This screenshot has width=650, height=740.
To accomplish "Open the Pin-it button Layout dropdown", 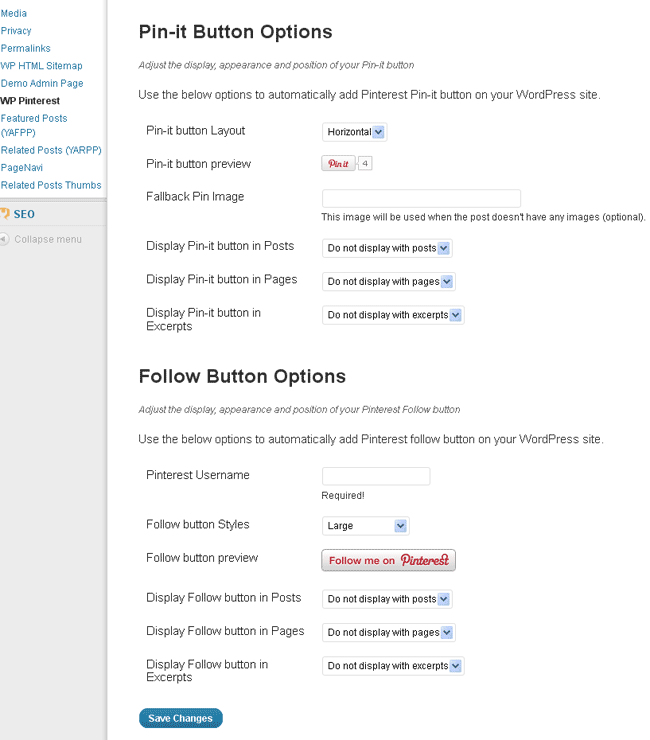I will 354,132.
